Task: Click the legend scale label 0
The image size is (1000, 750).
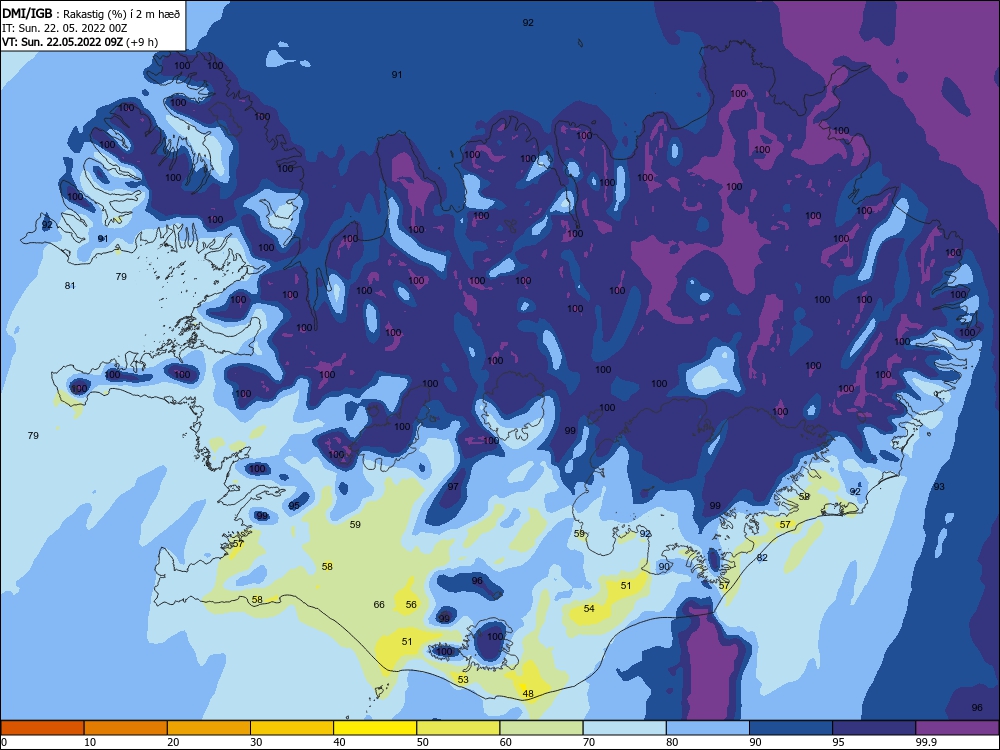Action: (x=4, y=742)
